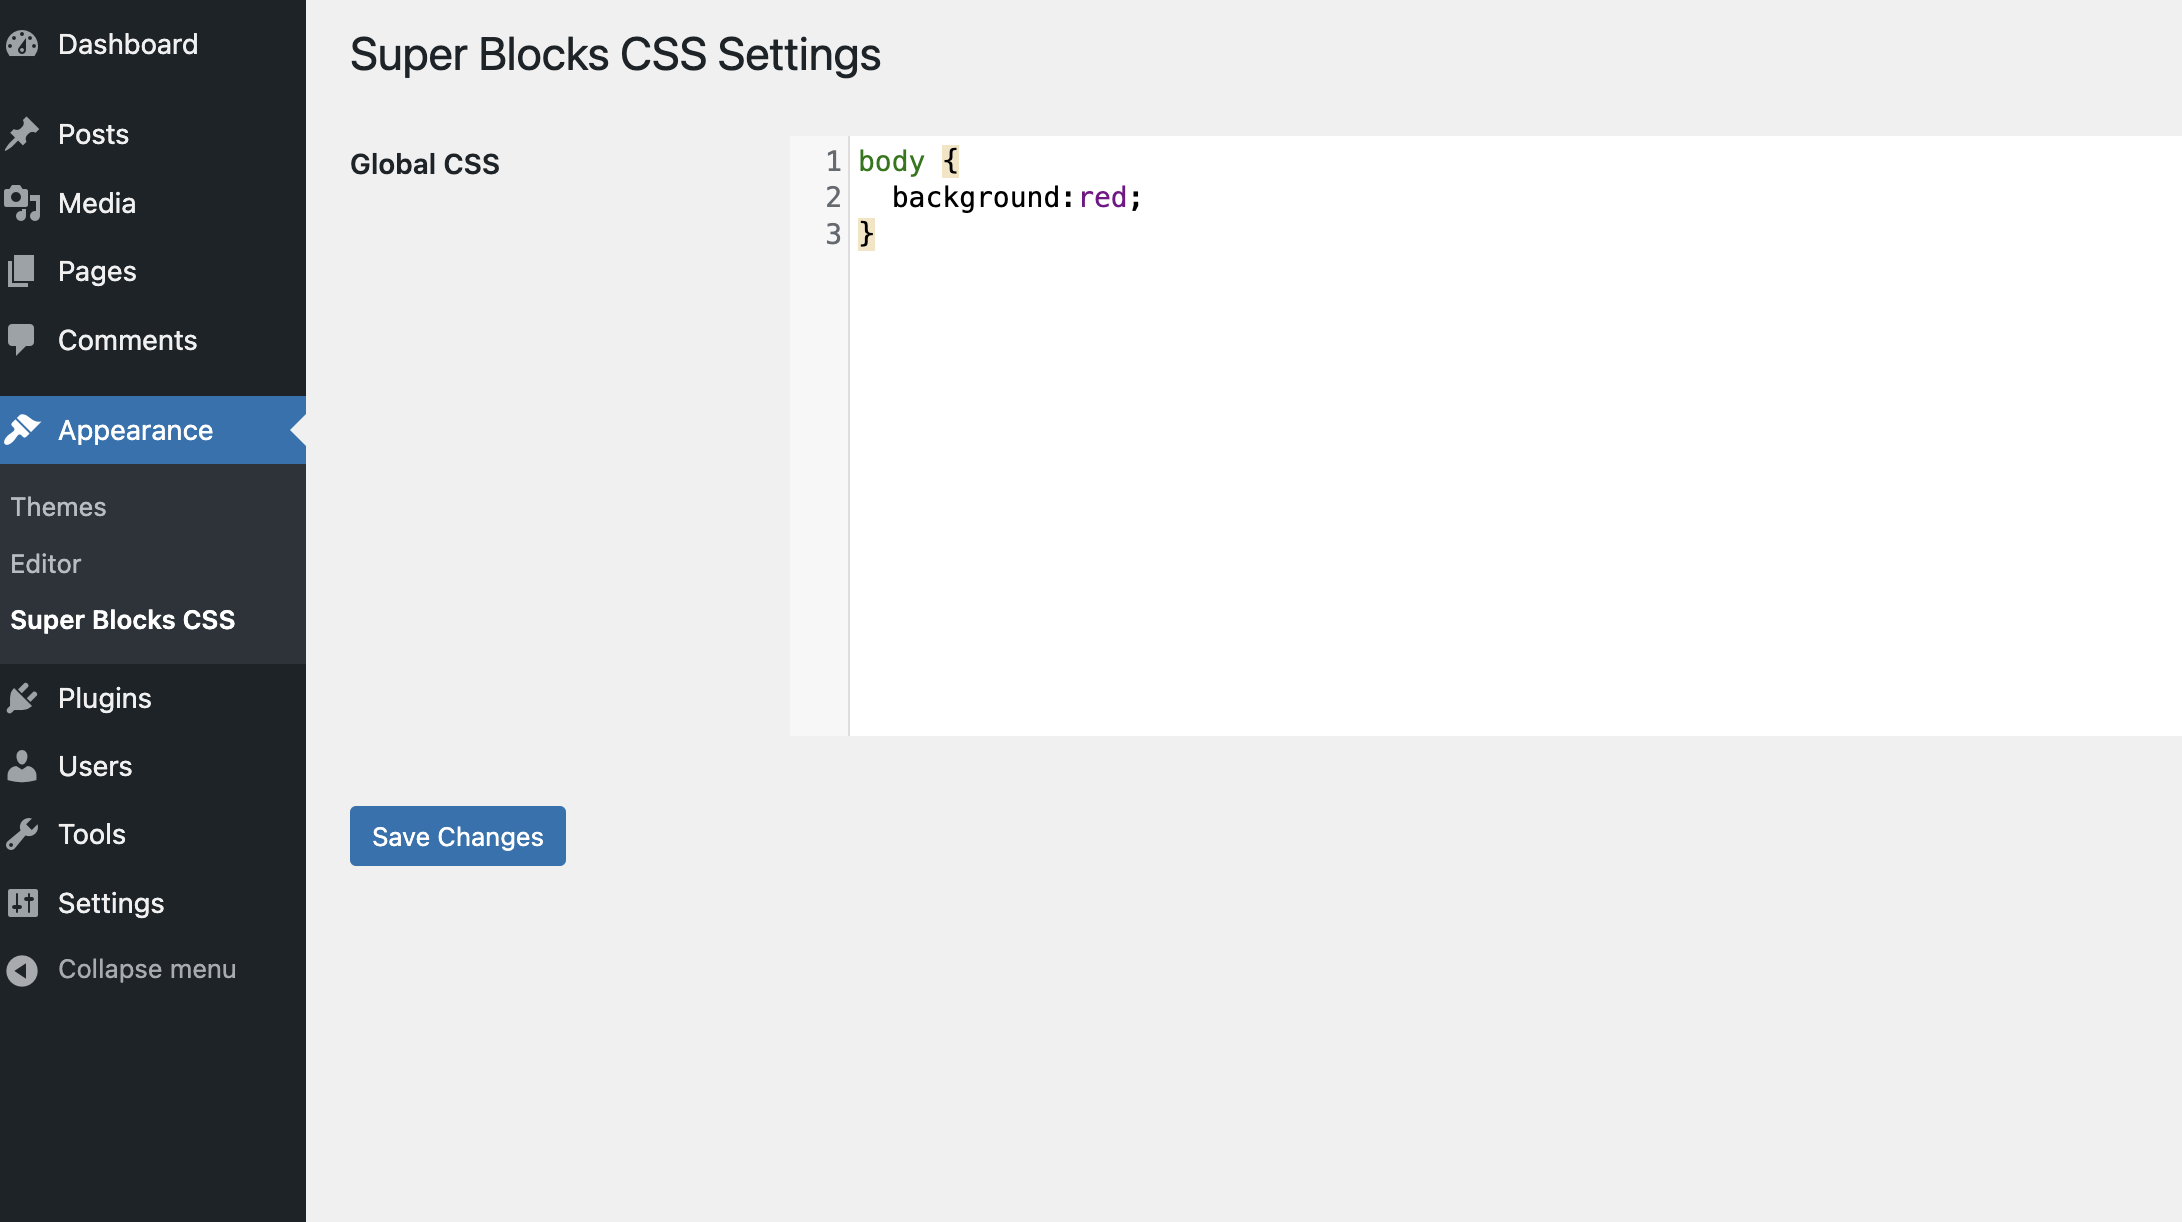The width and height of the screenshot is (2182, 1222).
Task: Open the Editor submenu item
Action: coord(46,564)
